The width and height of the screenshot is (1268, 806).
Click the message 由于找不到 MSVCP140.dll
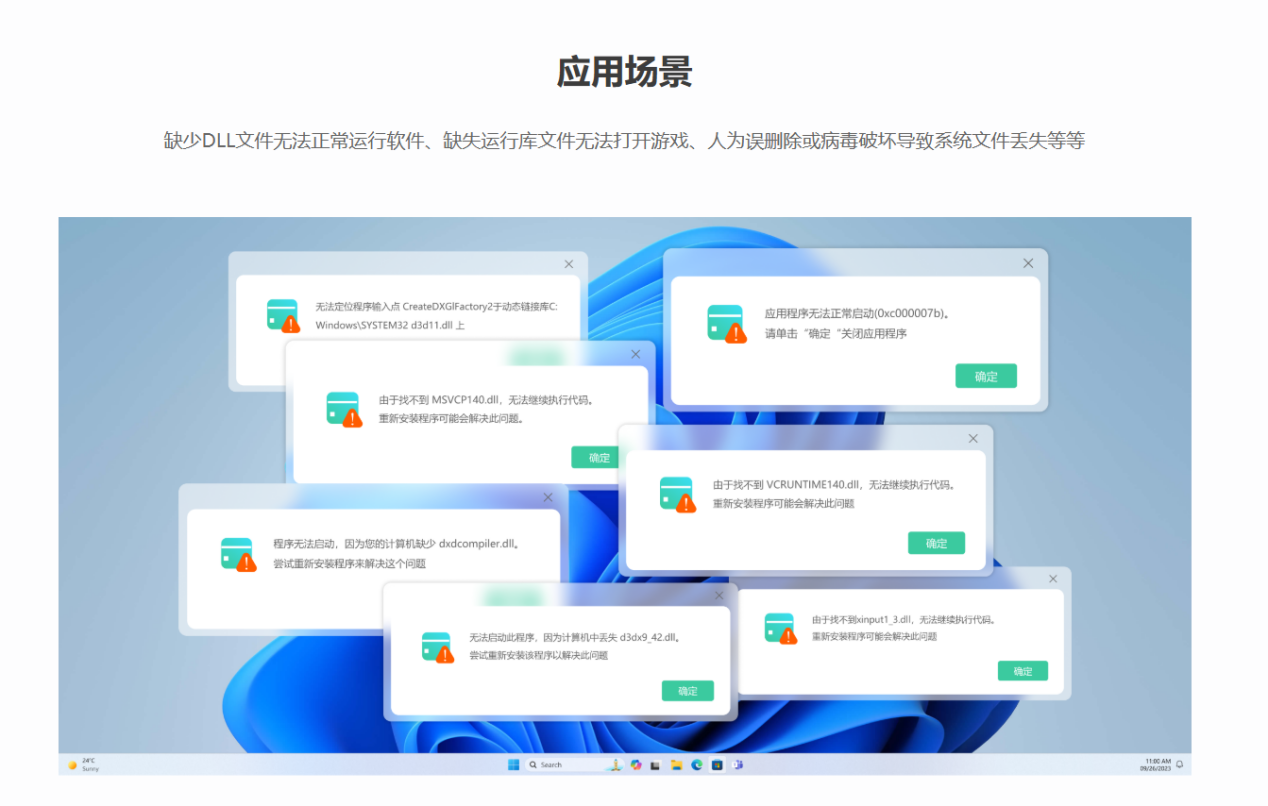tap(487, 400)
